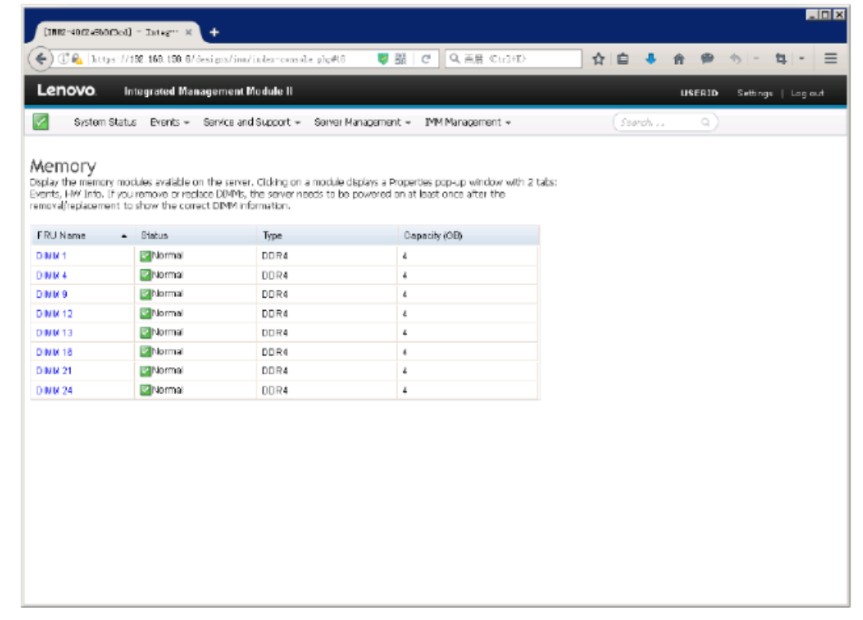Click the green shield icon in address bar

(383, 59)
